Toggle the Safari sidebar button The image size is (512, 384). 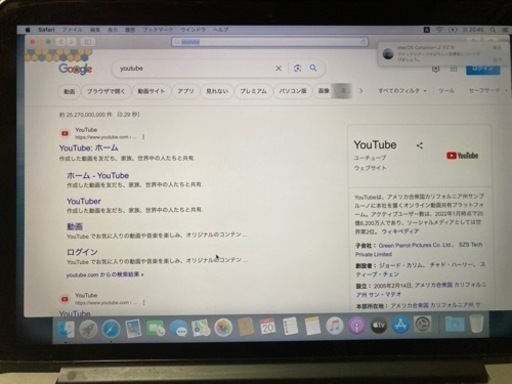click(88, 42)
